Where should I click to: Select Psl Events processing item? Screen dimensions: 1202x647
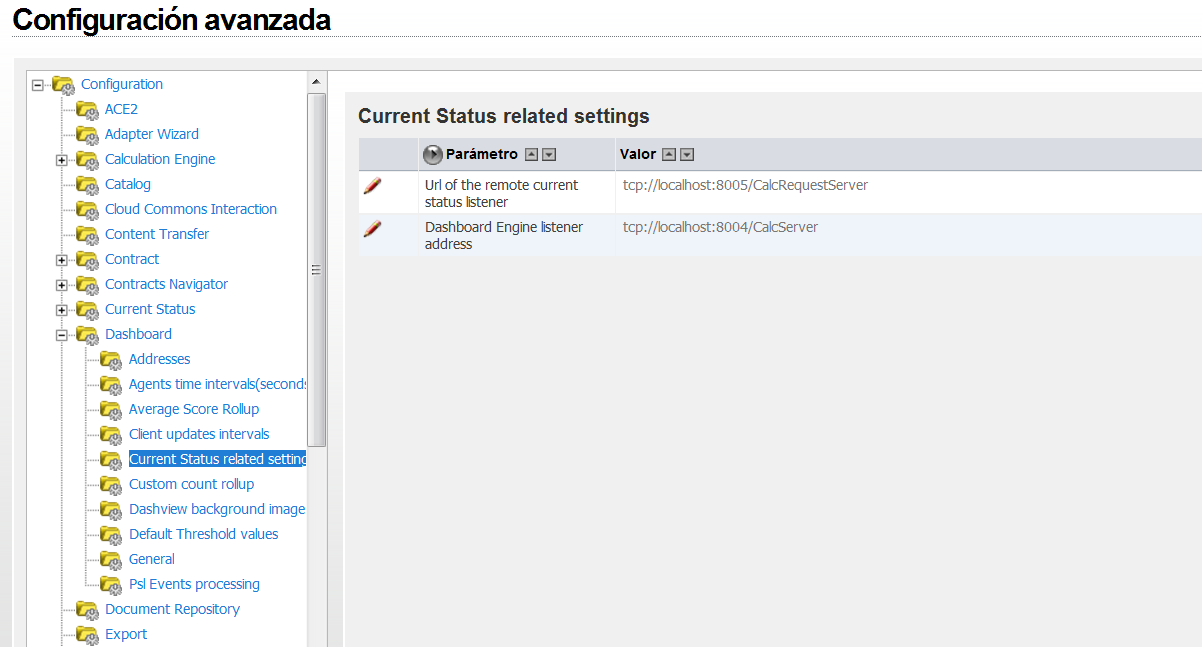pos(194,584)
